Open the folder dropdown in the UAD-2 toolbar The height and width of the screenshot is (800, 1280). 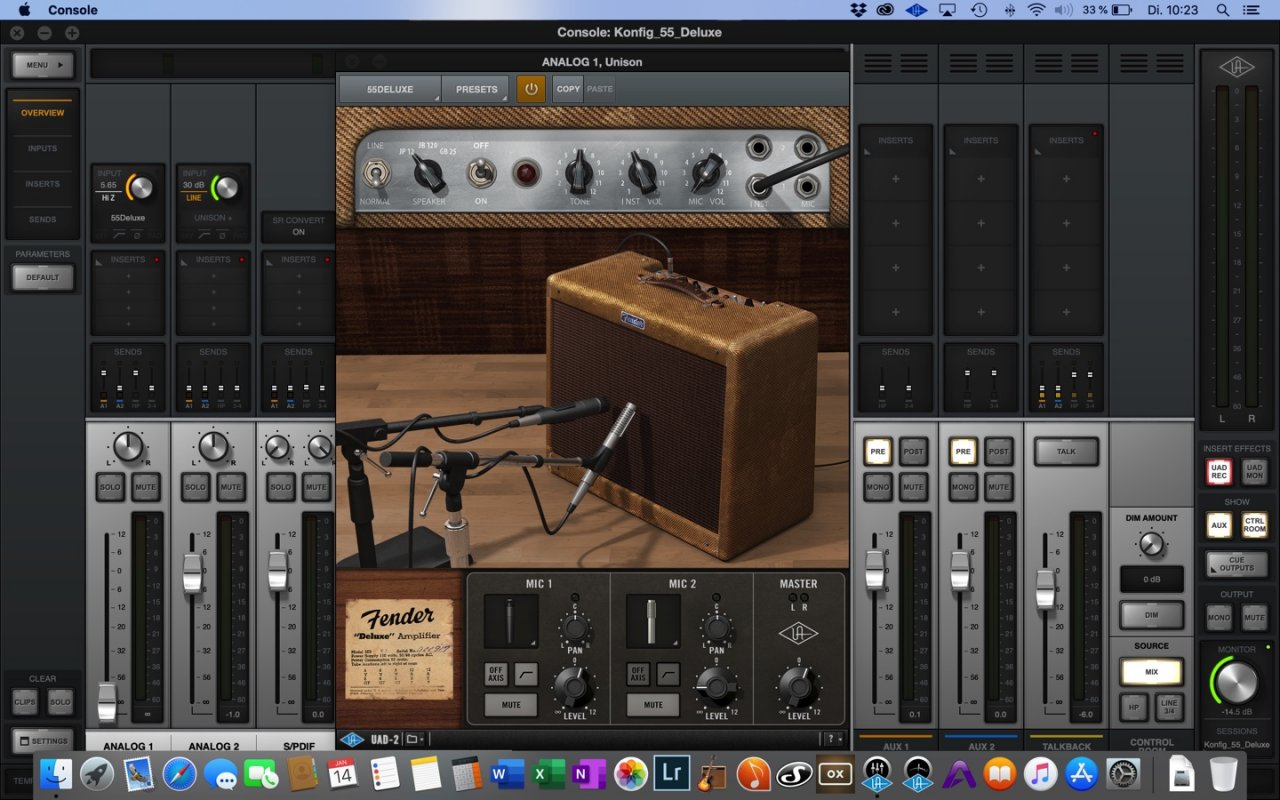click(x=415, y=740)
